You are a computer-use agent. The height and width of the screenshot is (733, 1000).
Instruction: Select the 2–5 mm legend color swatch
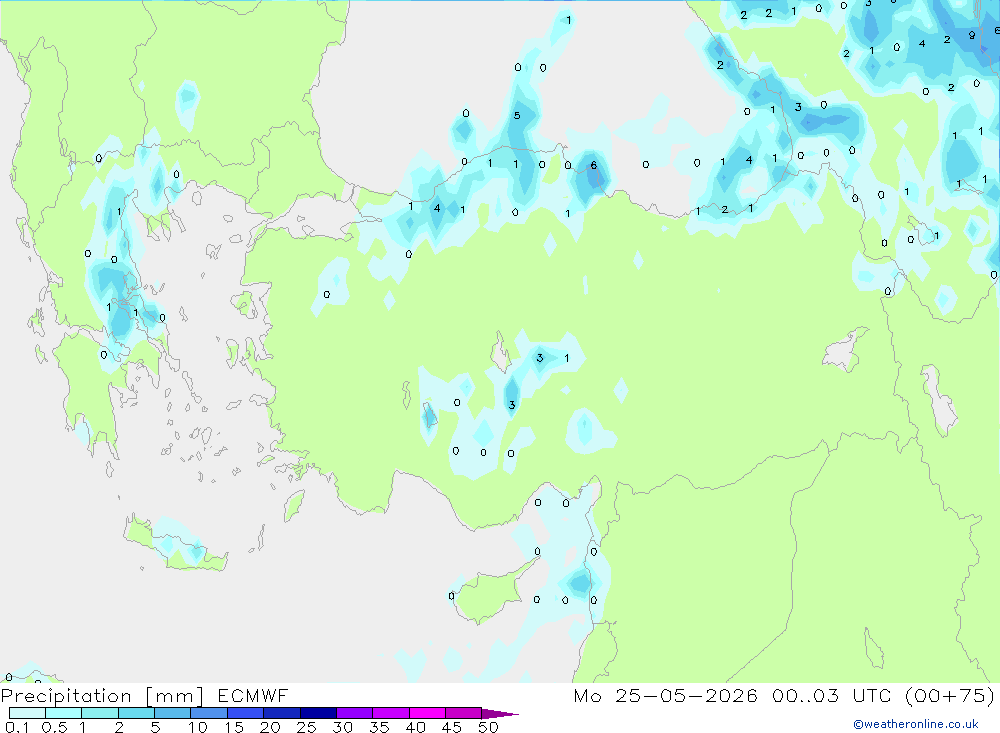point(136,713)
